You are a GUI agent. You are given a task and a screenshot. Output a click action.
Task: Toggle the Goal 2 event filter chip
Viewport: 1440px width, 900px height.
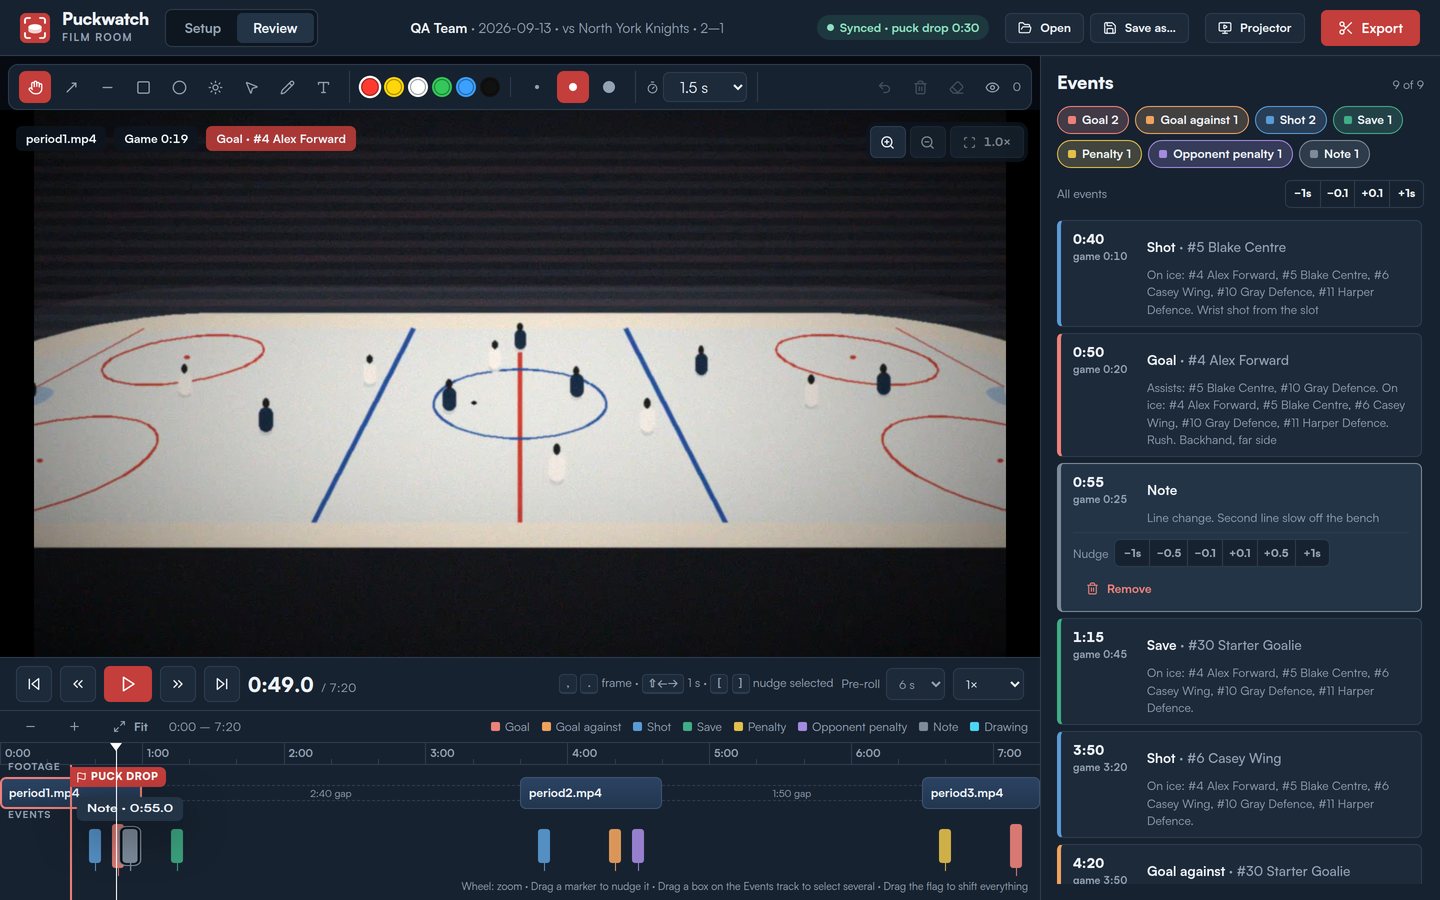1093,120
